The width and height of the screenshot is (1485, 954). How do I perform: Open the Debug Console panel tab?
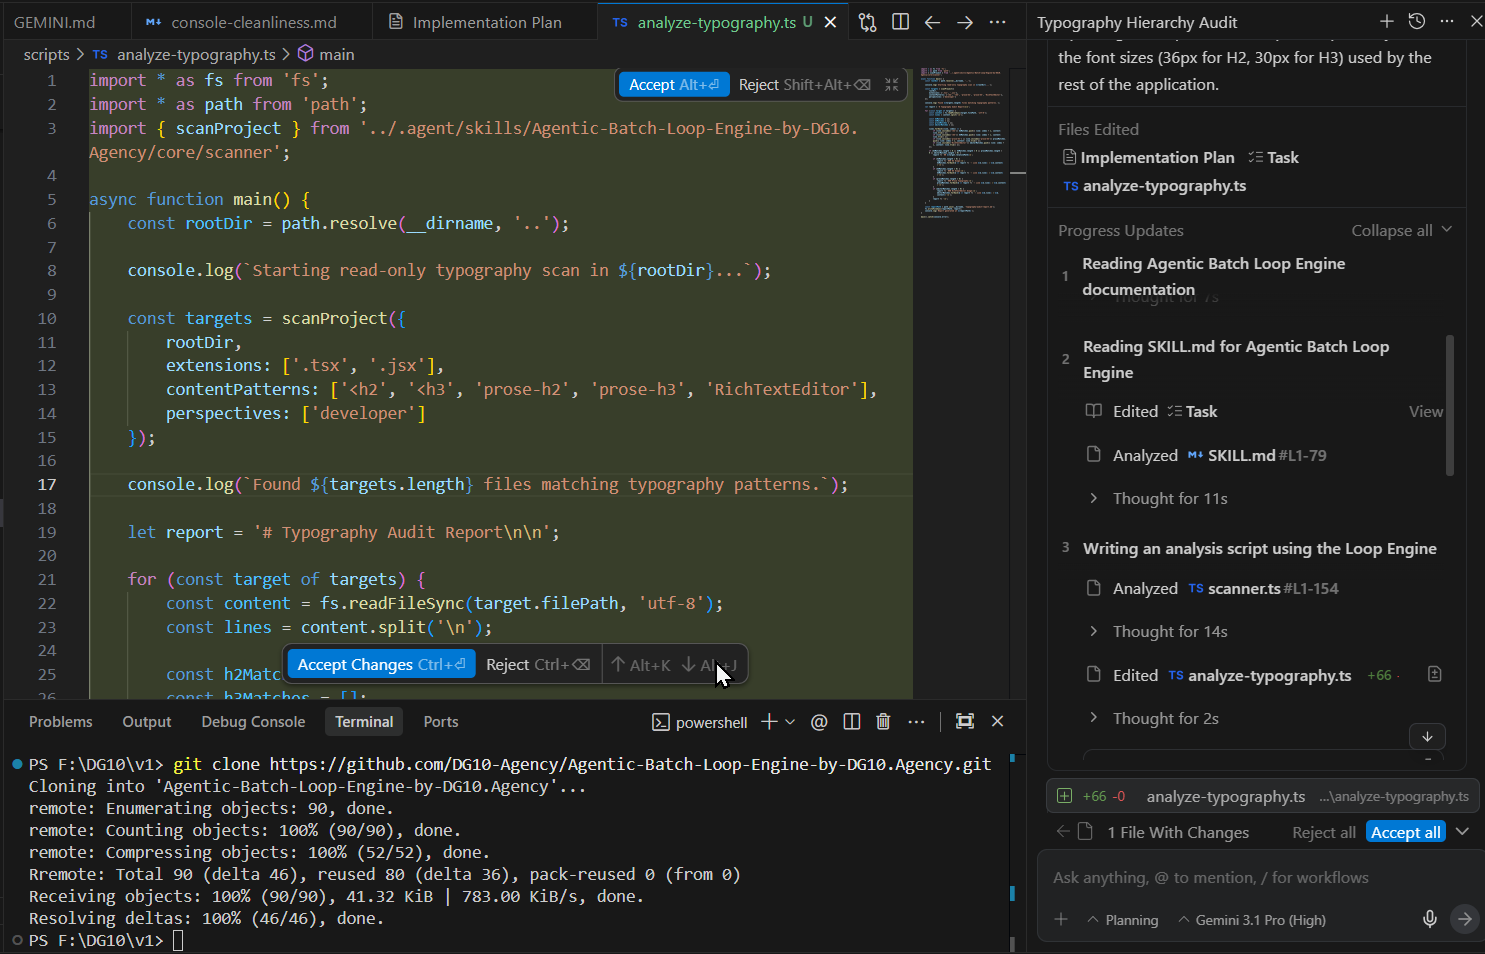(x=253, y=722)
